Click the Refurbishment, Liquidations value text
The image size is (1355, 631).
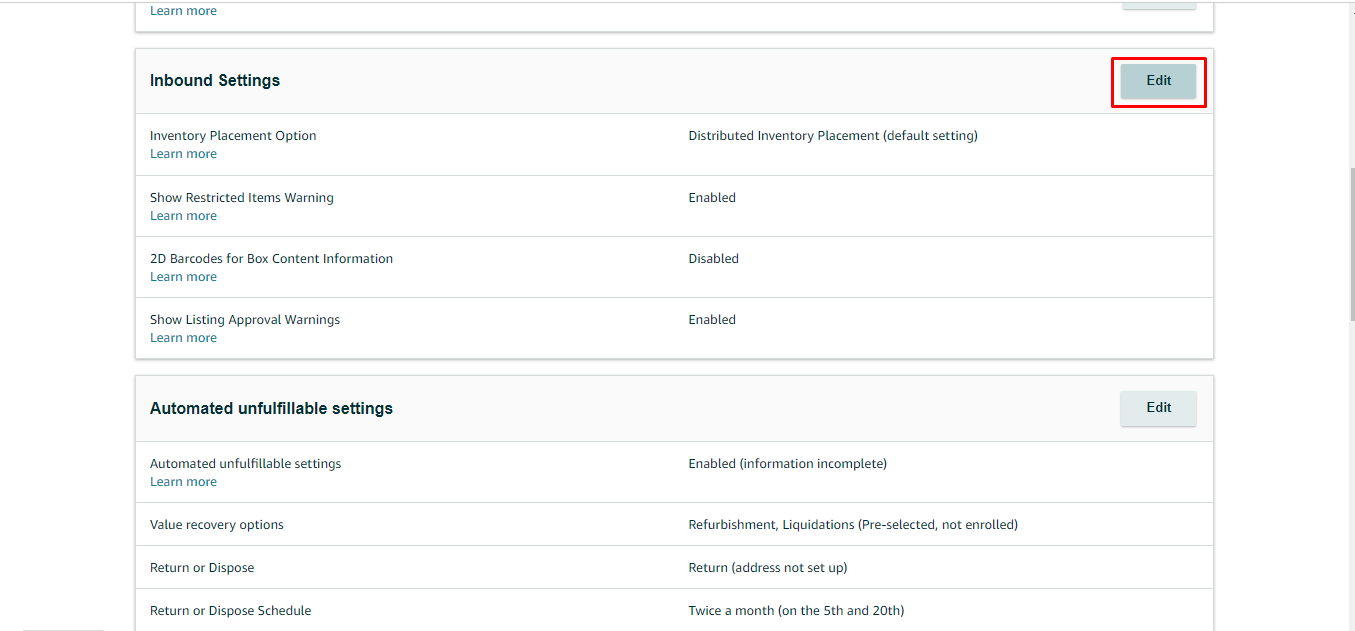tap(853, 525)
